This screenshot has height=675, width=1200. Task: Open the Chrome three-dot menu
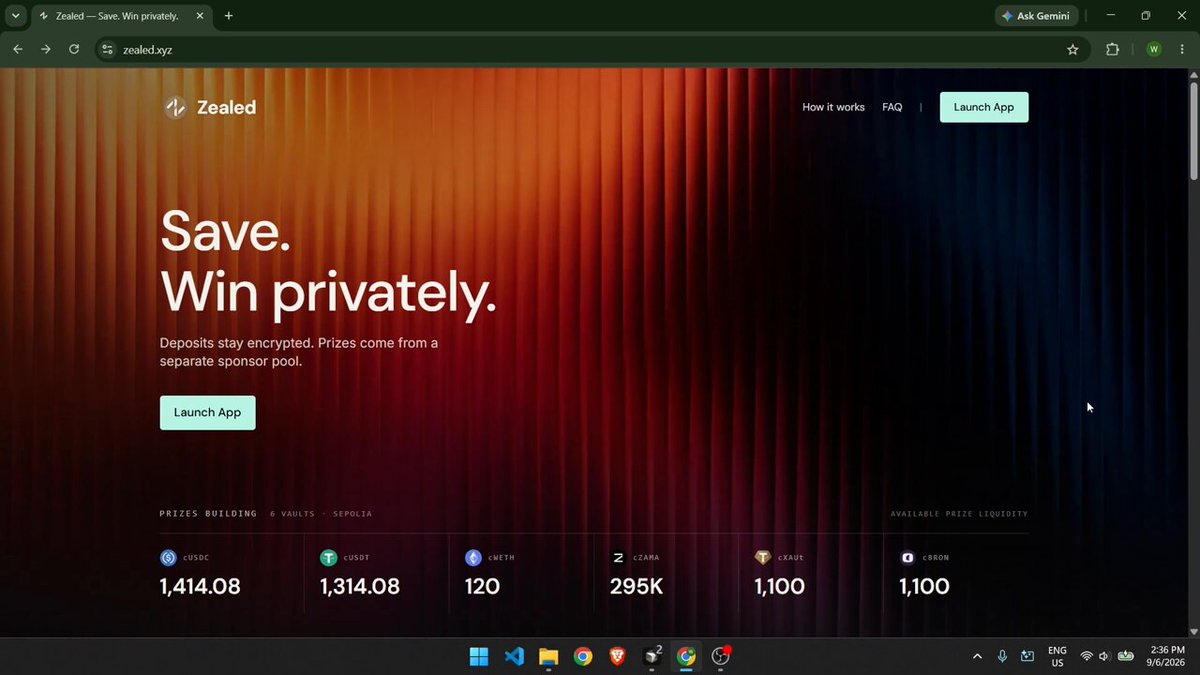coord(1183,49)
